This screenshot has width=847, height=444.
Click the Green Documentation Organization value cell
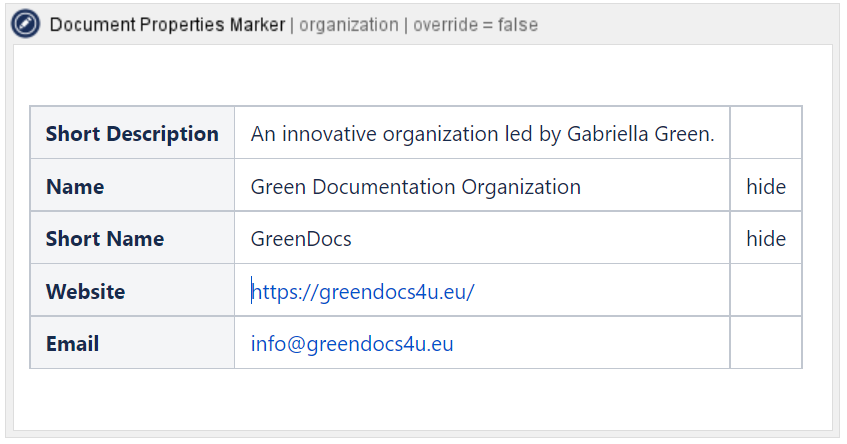415,187
